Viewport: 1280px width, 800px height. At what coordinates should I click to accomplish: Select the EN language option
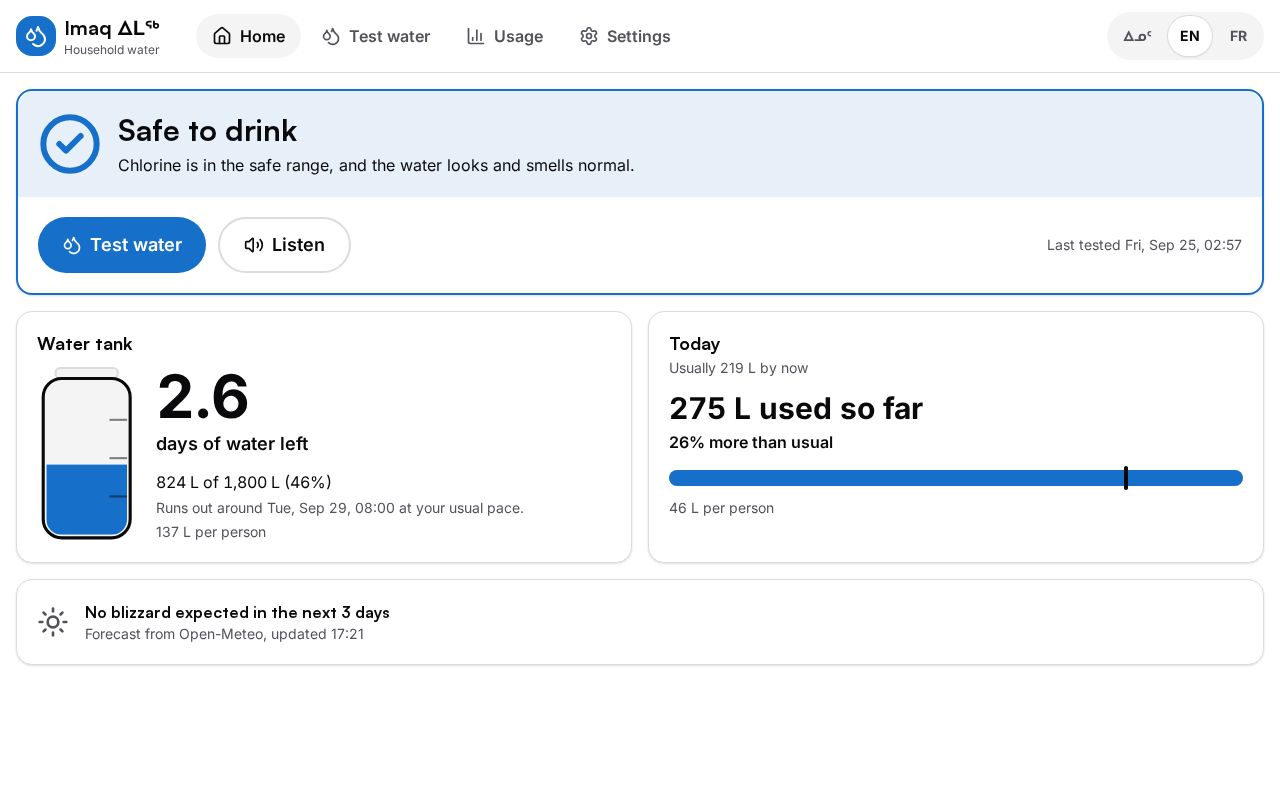pos(1190,36)
